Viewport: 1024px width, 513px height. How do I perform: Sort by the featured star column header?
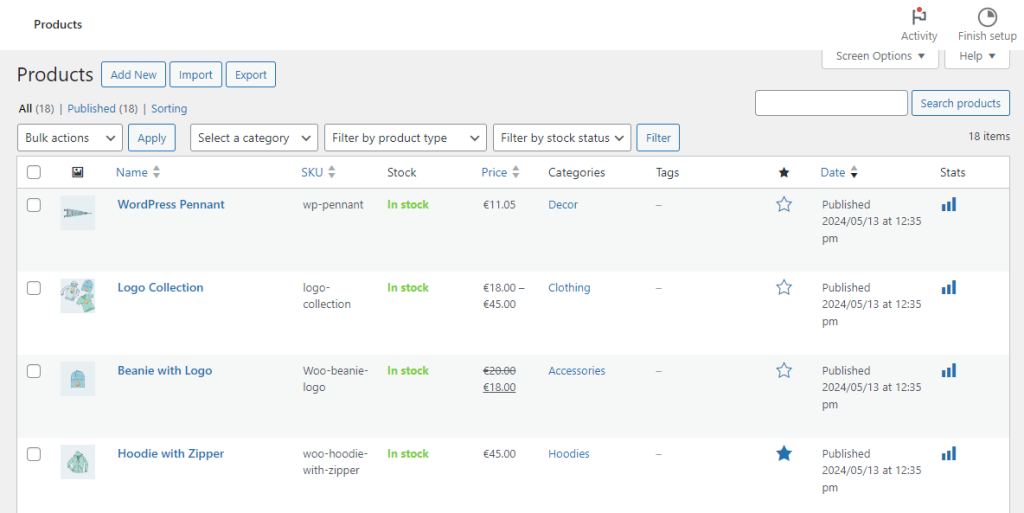click(x=784, y=172)
